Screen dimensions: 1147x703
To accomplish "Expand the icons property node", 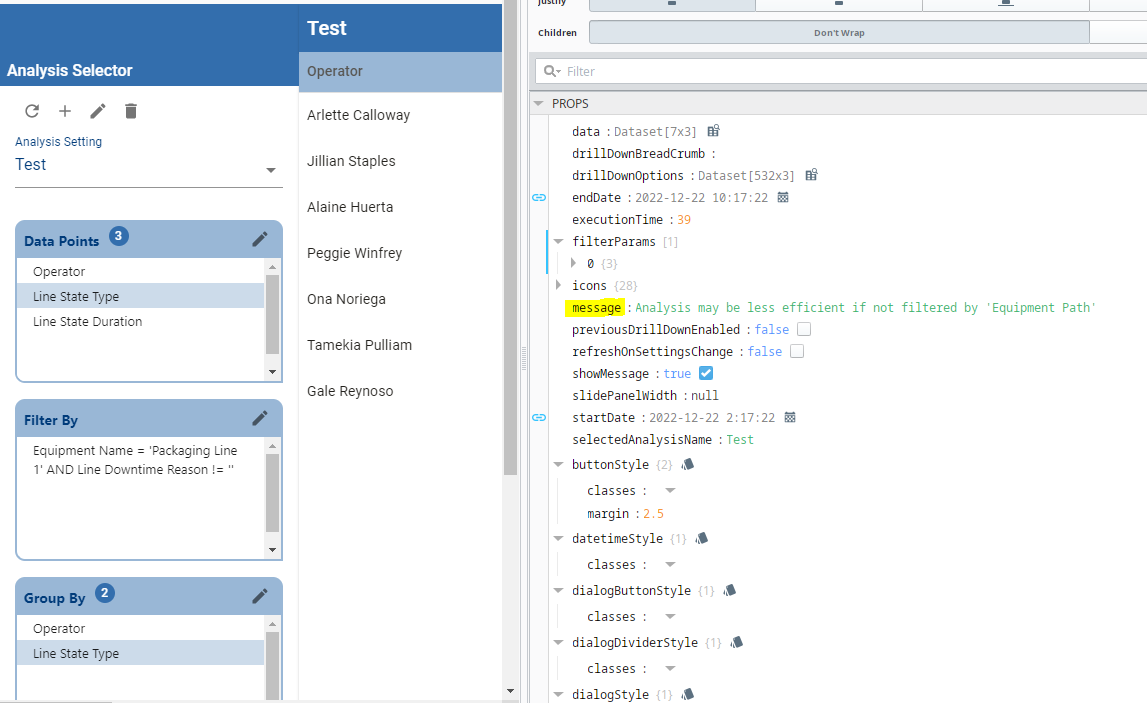I will (x=559, y=285).
